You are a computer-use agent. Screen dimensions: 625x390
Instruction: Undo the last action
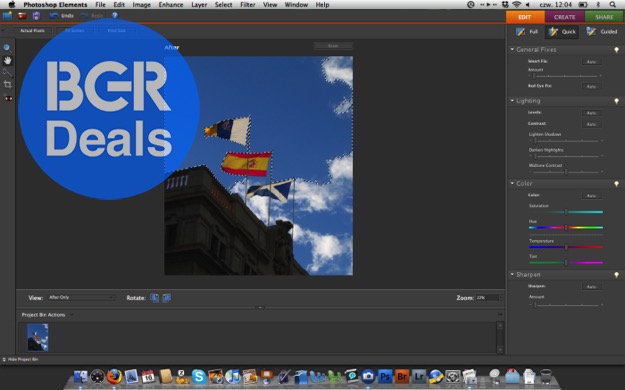click(62, 16)
